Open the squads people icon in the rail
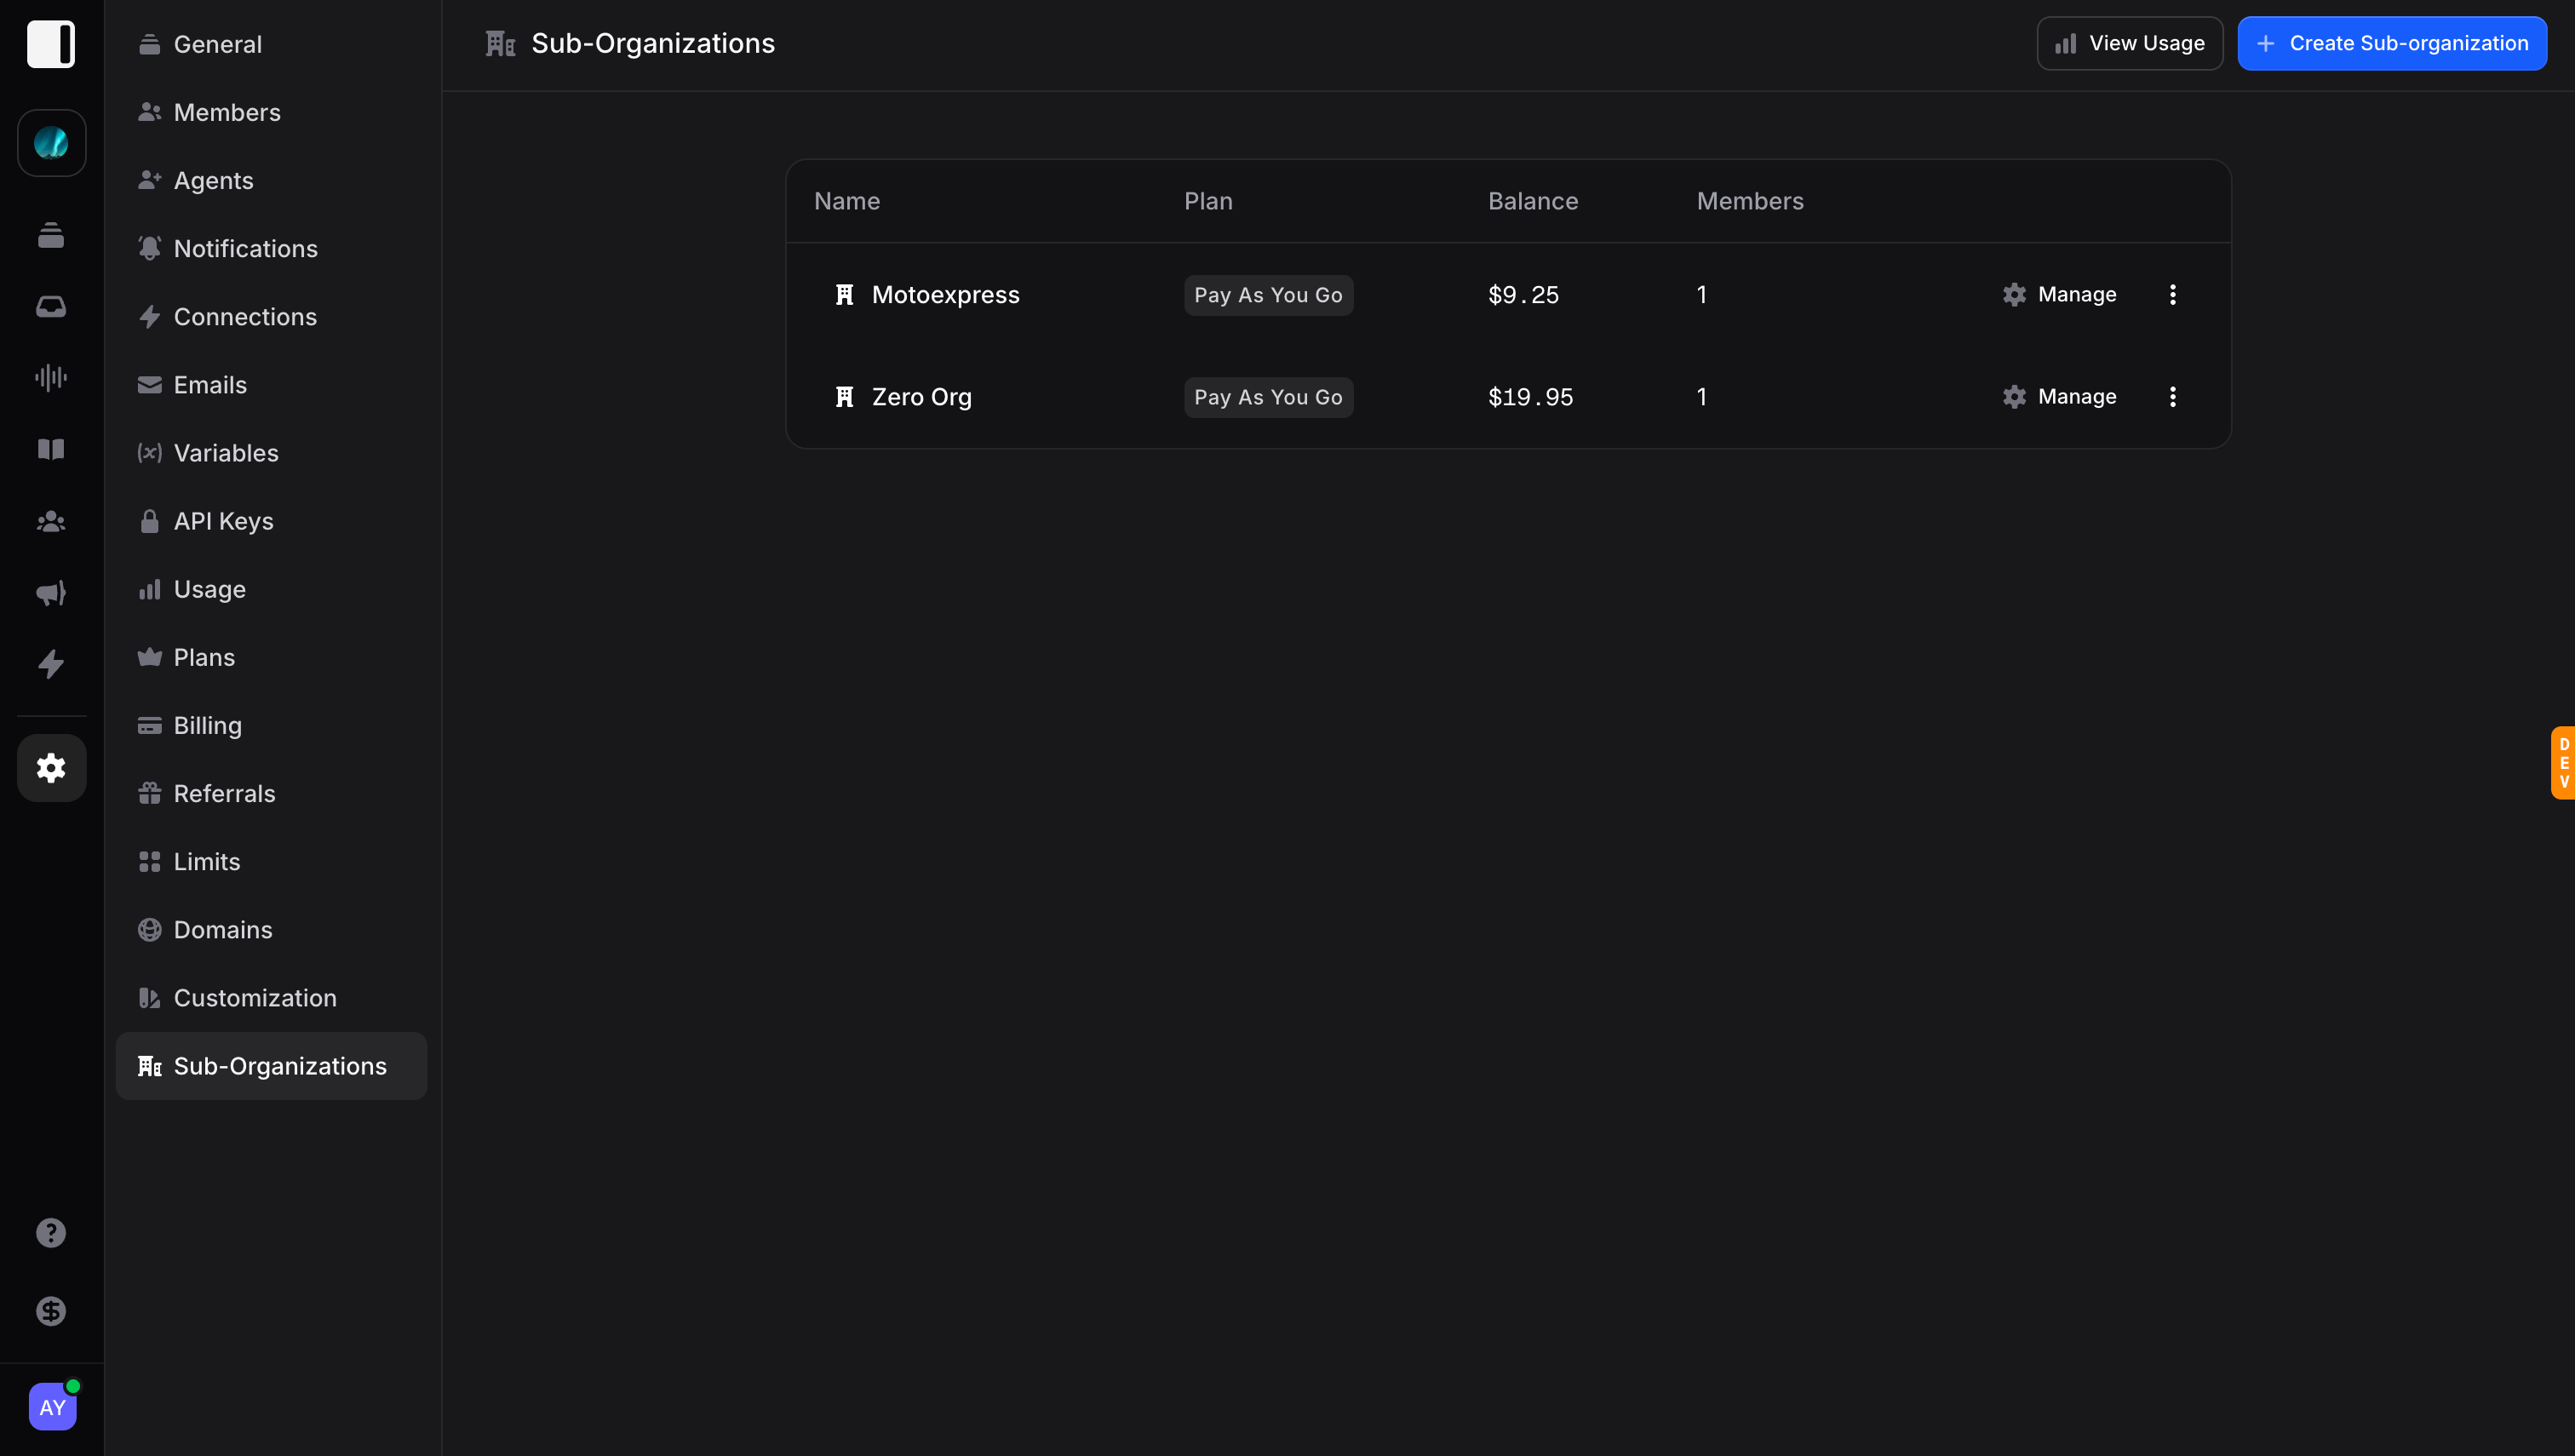This screenshot has width=2575, height=1456. (50, 521)
